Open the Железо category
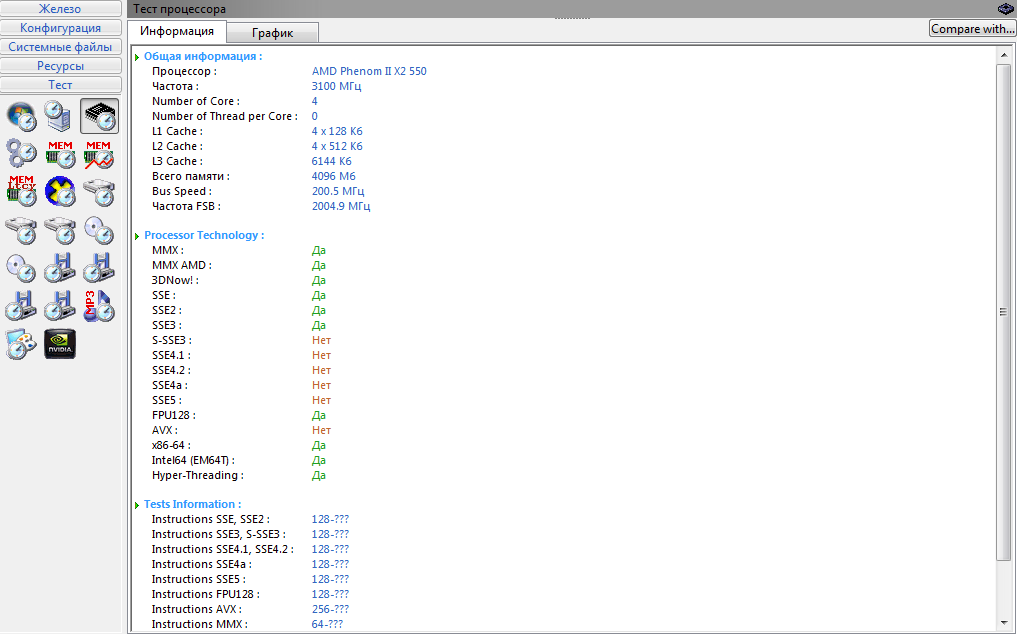Screen dimensions: 1017x634 coord(60,9)
